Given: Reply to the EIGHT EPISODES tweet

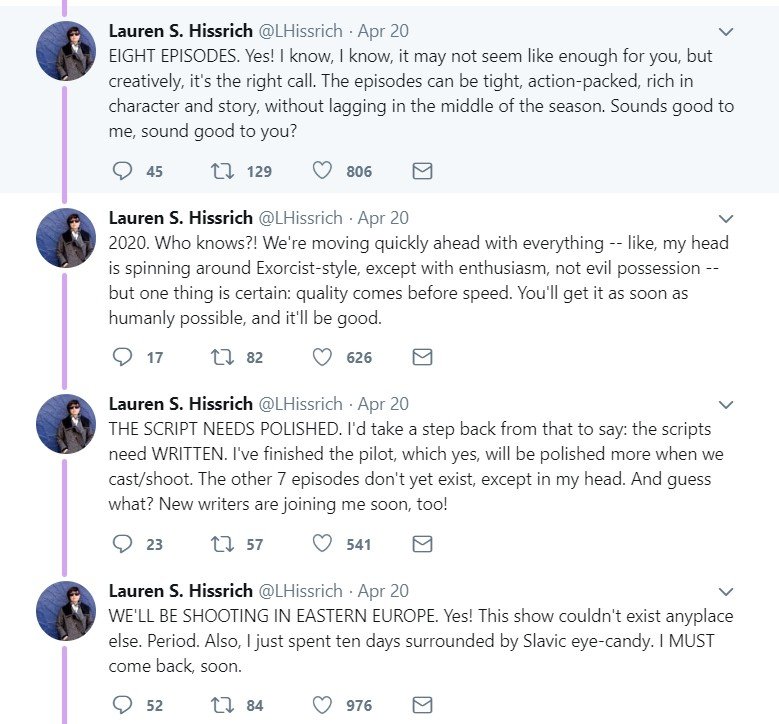Looking at the screenshot, I should [x=122, y=171].
